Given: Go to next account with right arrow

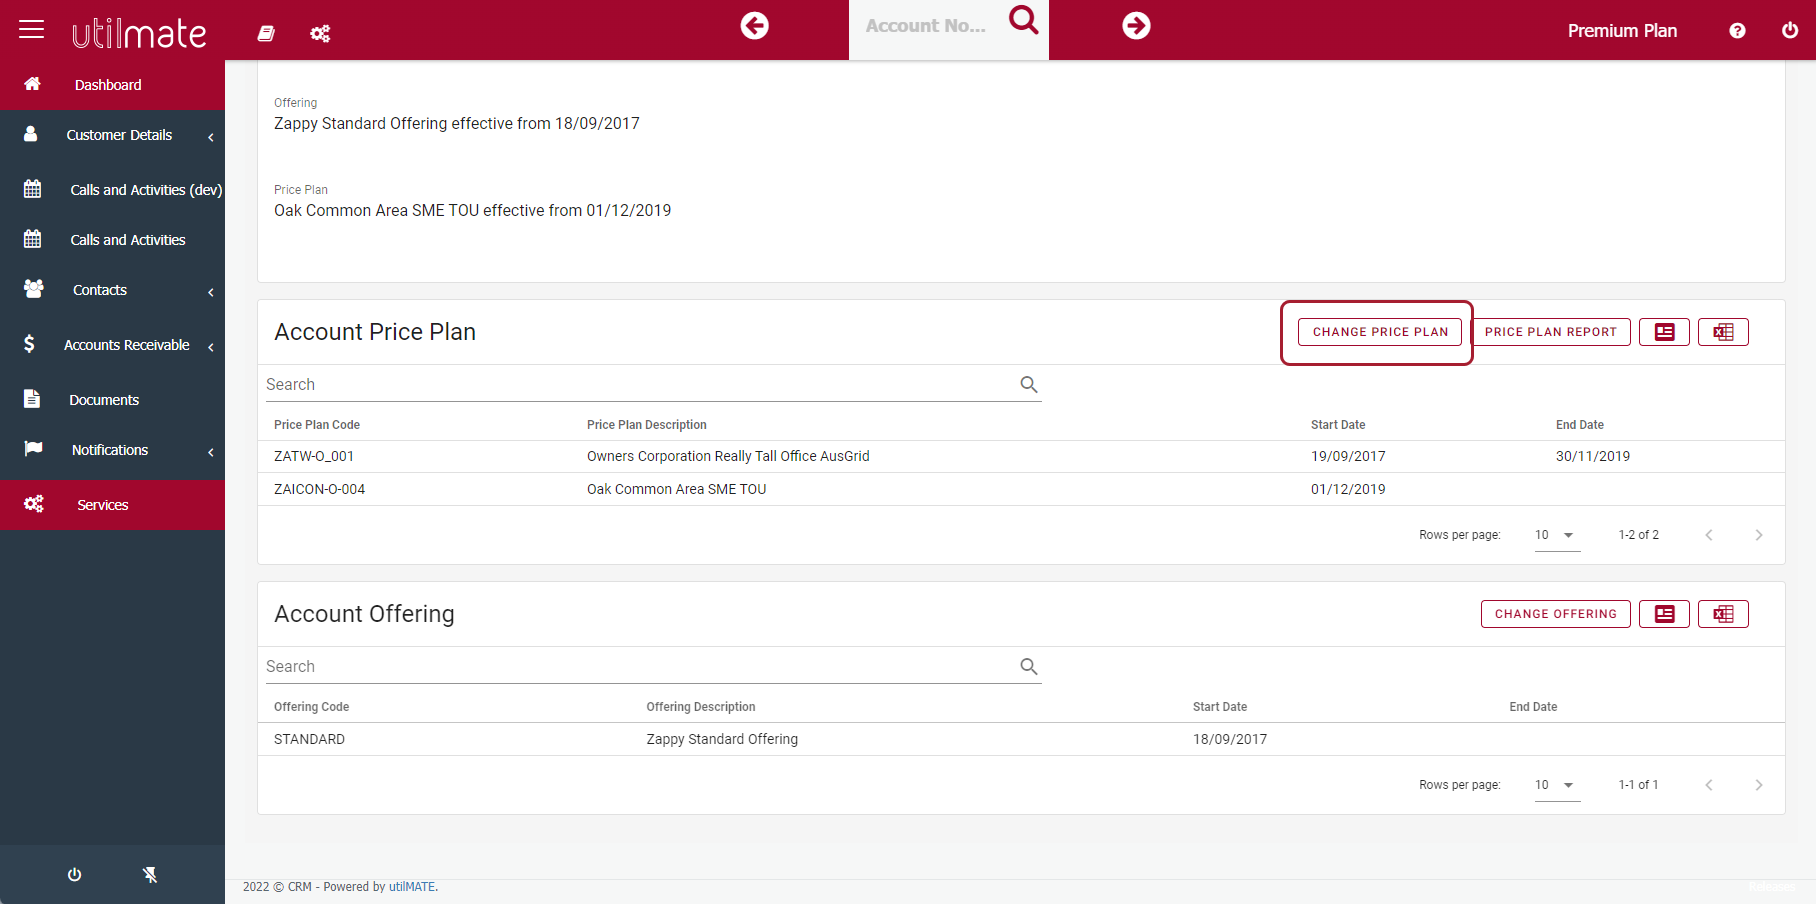Looking at the screenshot, I should (1136, 25).
